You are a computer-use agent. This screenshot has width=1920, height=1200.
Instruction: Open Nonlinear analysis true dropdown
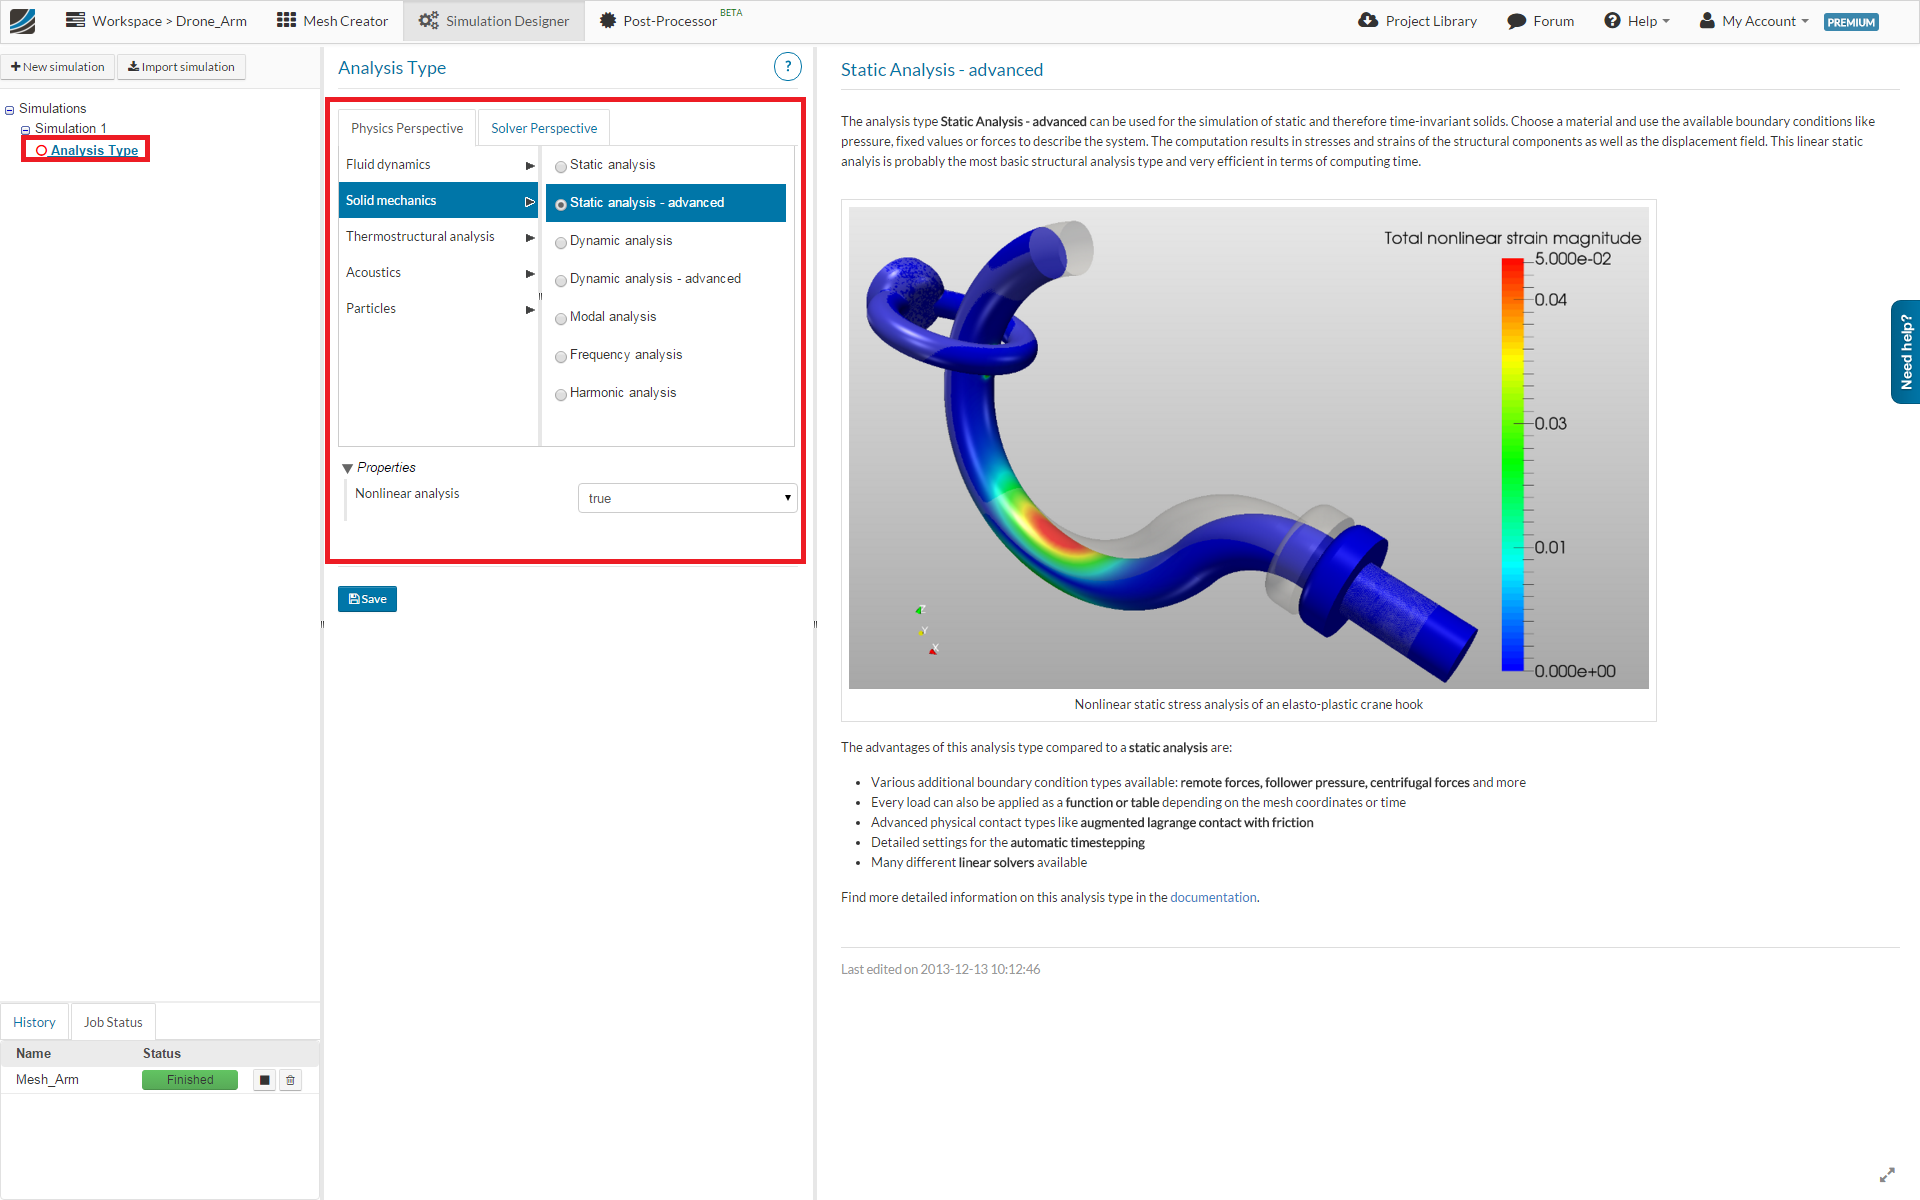click(x=687, y=498)
